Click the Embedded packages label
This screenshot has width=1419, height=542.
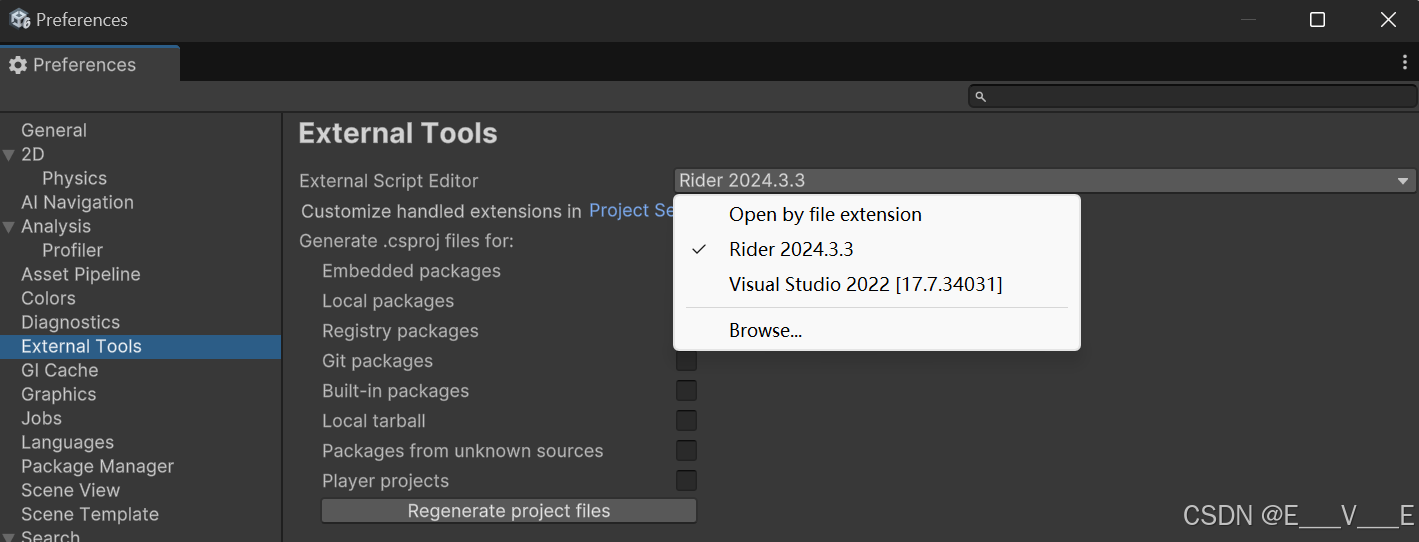411,271
